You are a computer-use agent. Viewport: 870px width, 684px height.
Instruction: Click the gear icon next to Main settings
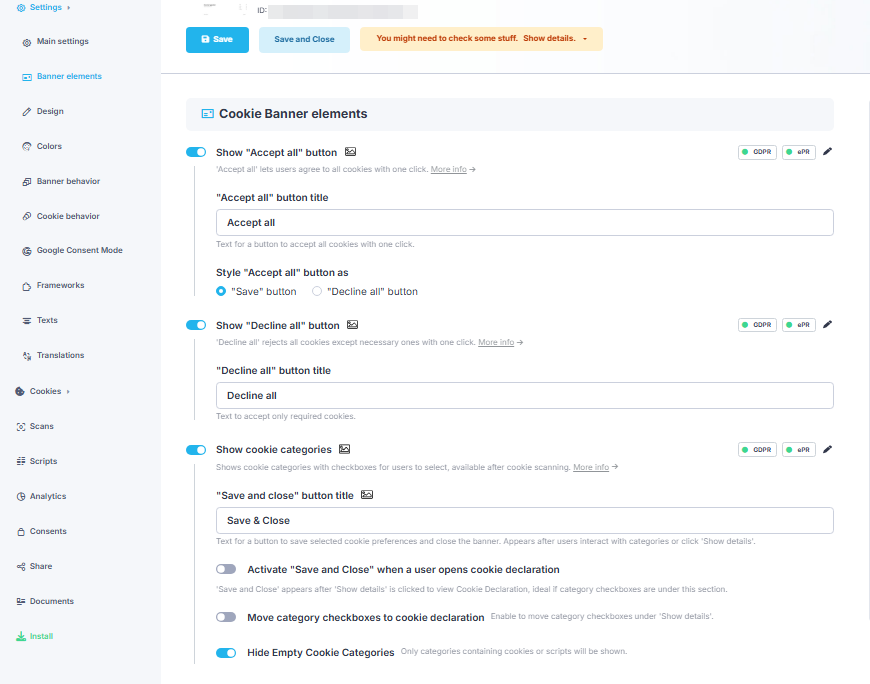[27, 42]
